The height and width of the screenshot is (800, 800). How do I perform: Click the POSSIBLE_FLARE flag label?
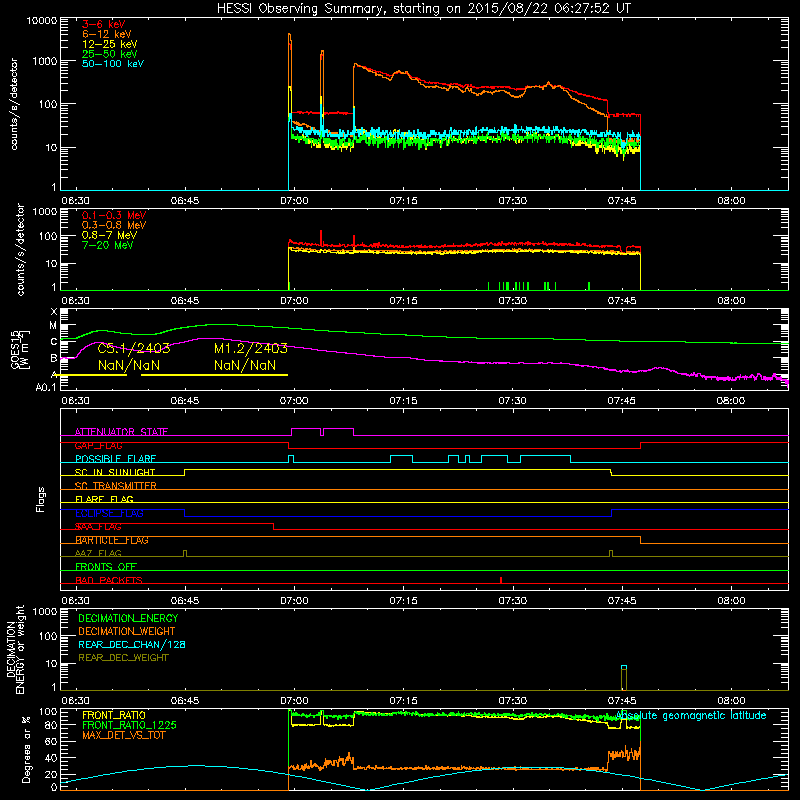[115, 459]
